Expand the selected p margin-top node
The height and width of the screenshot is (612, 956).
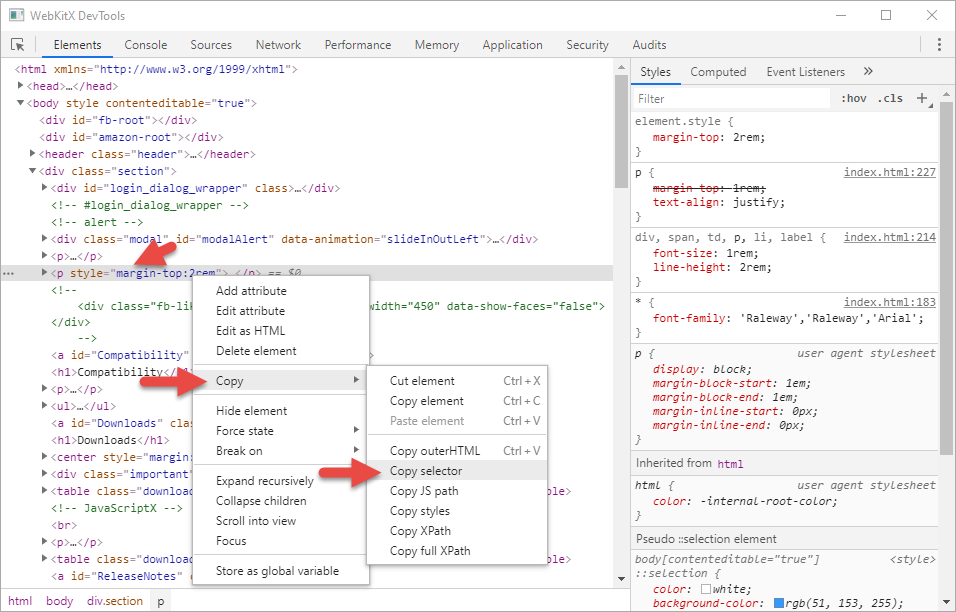coord(45,272)
